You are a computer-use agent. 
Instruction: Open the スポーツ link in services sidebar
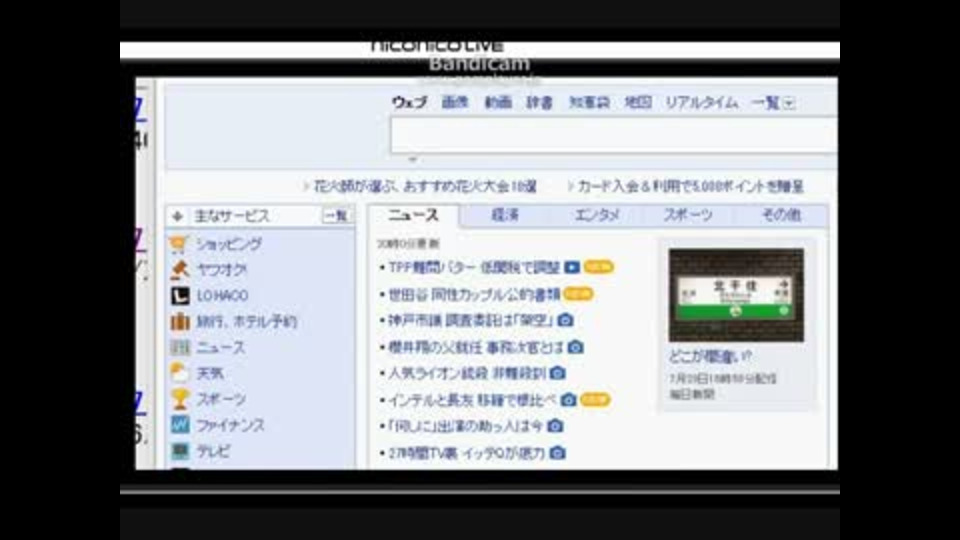point(221,399)
